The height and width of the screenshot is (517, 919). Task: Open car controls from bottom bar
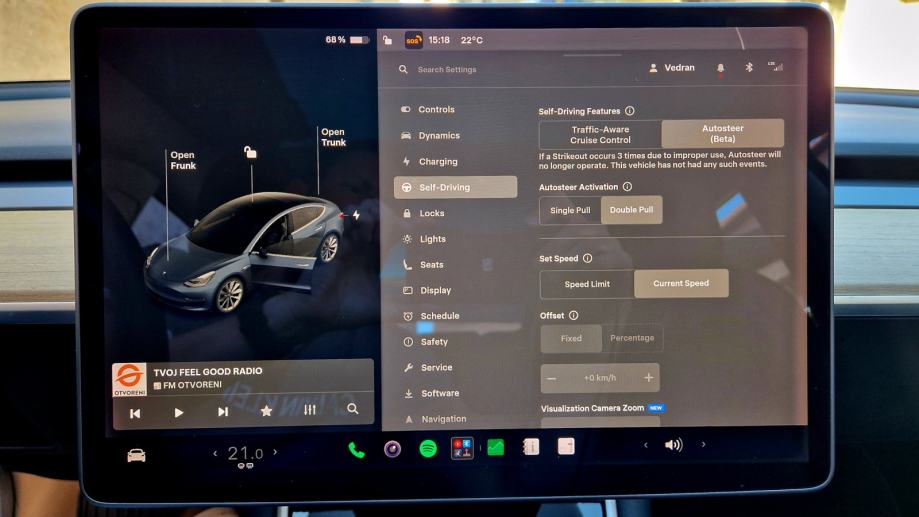coord(136,455)
